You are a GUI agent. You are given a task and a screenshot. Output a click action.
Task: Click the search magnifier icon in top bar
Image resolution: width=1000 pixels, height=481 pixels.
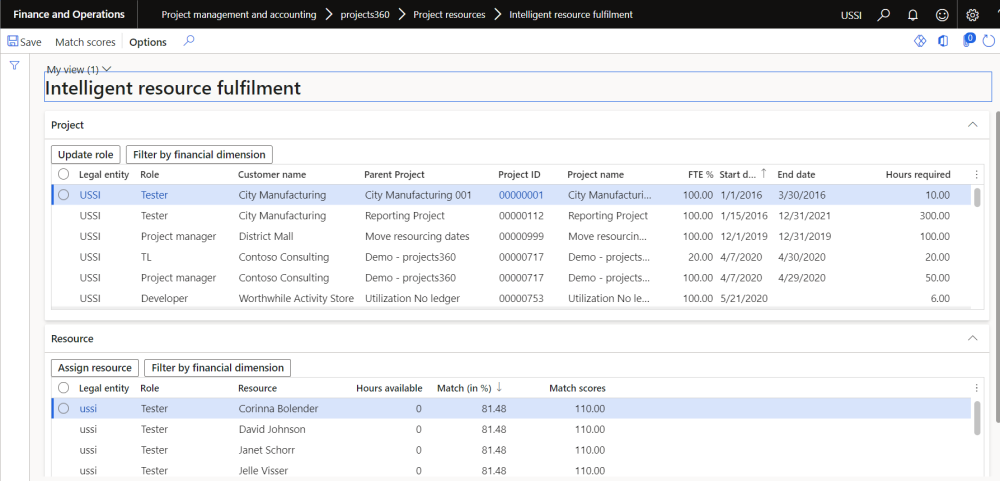pos(883,15)
